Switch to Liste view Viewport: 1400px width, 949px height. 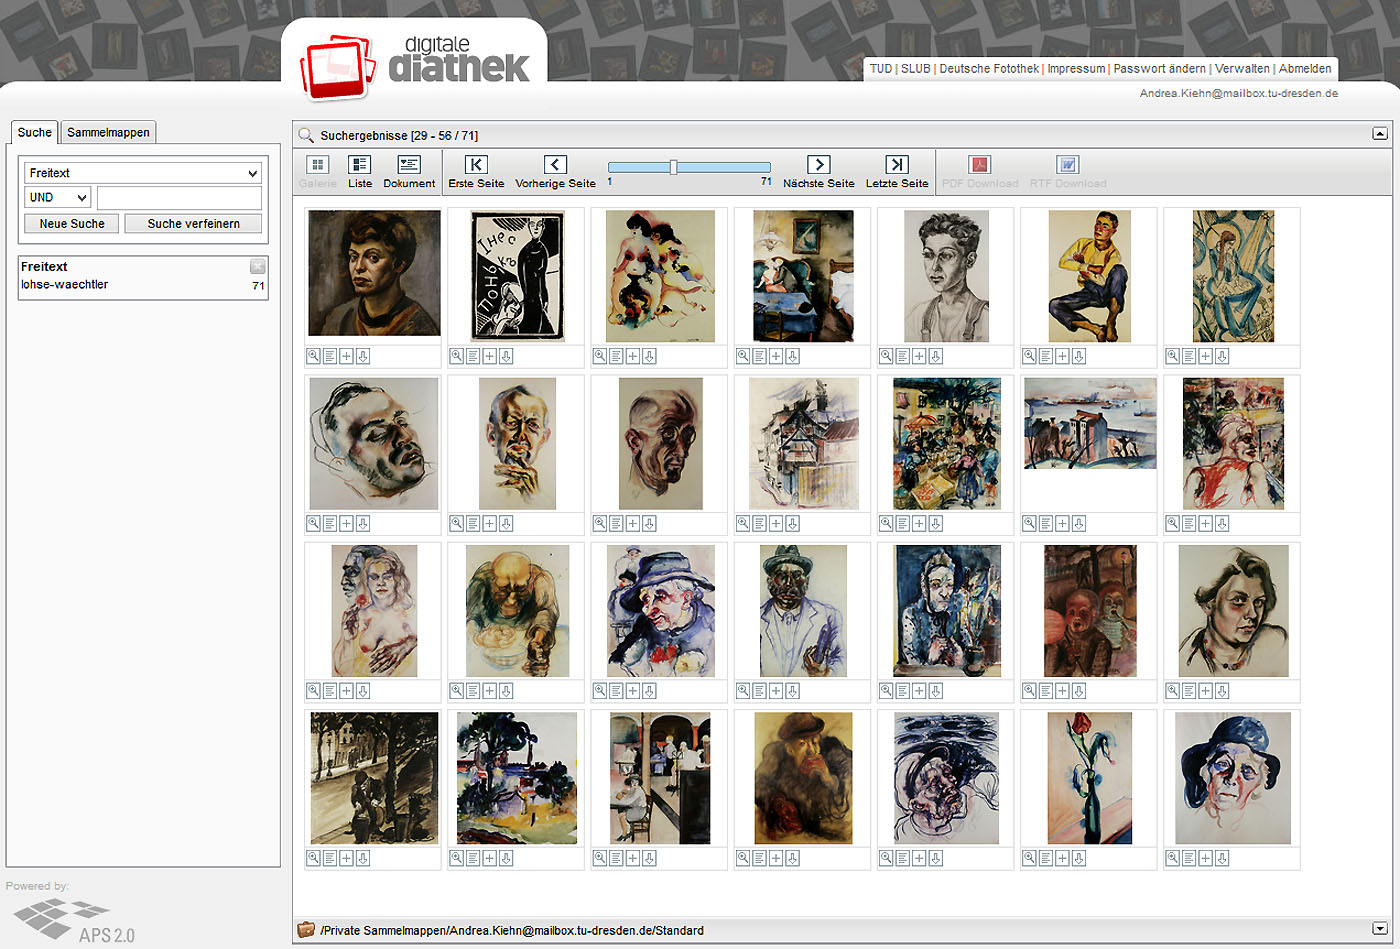coord(359,171)
